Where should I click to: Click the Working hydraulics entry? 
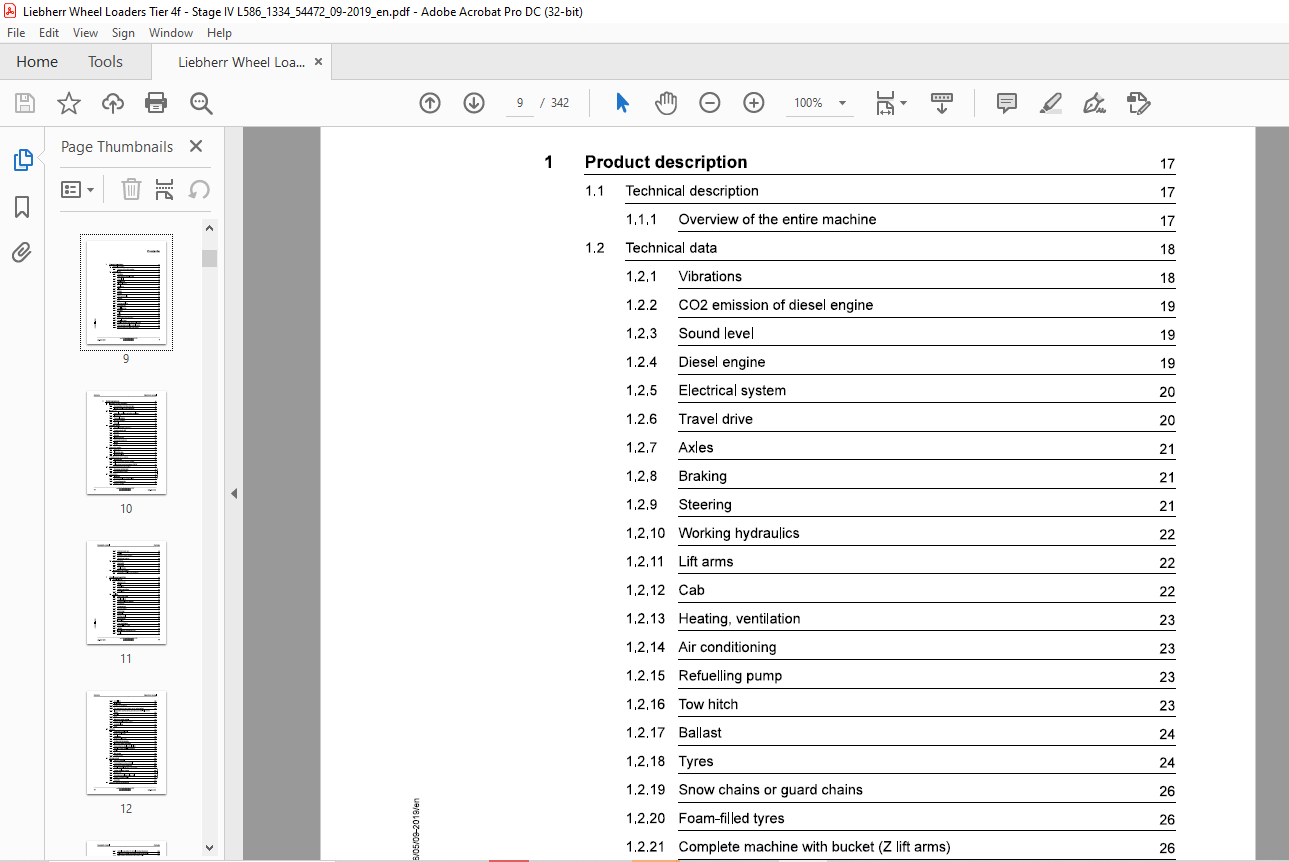tap(739, 533)
